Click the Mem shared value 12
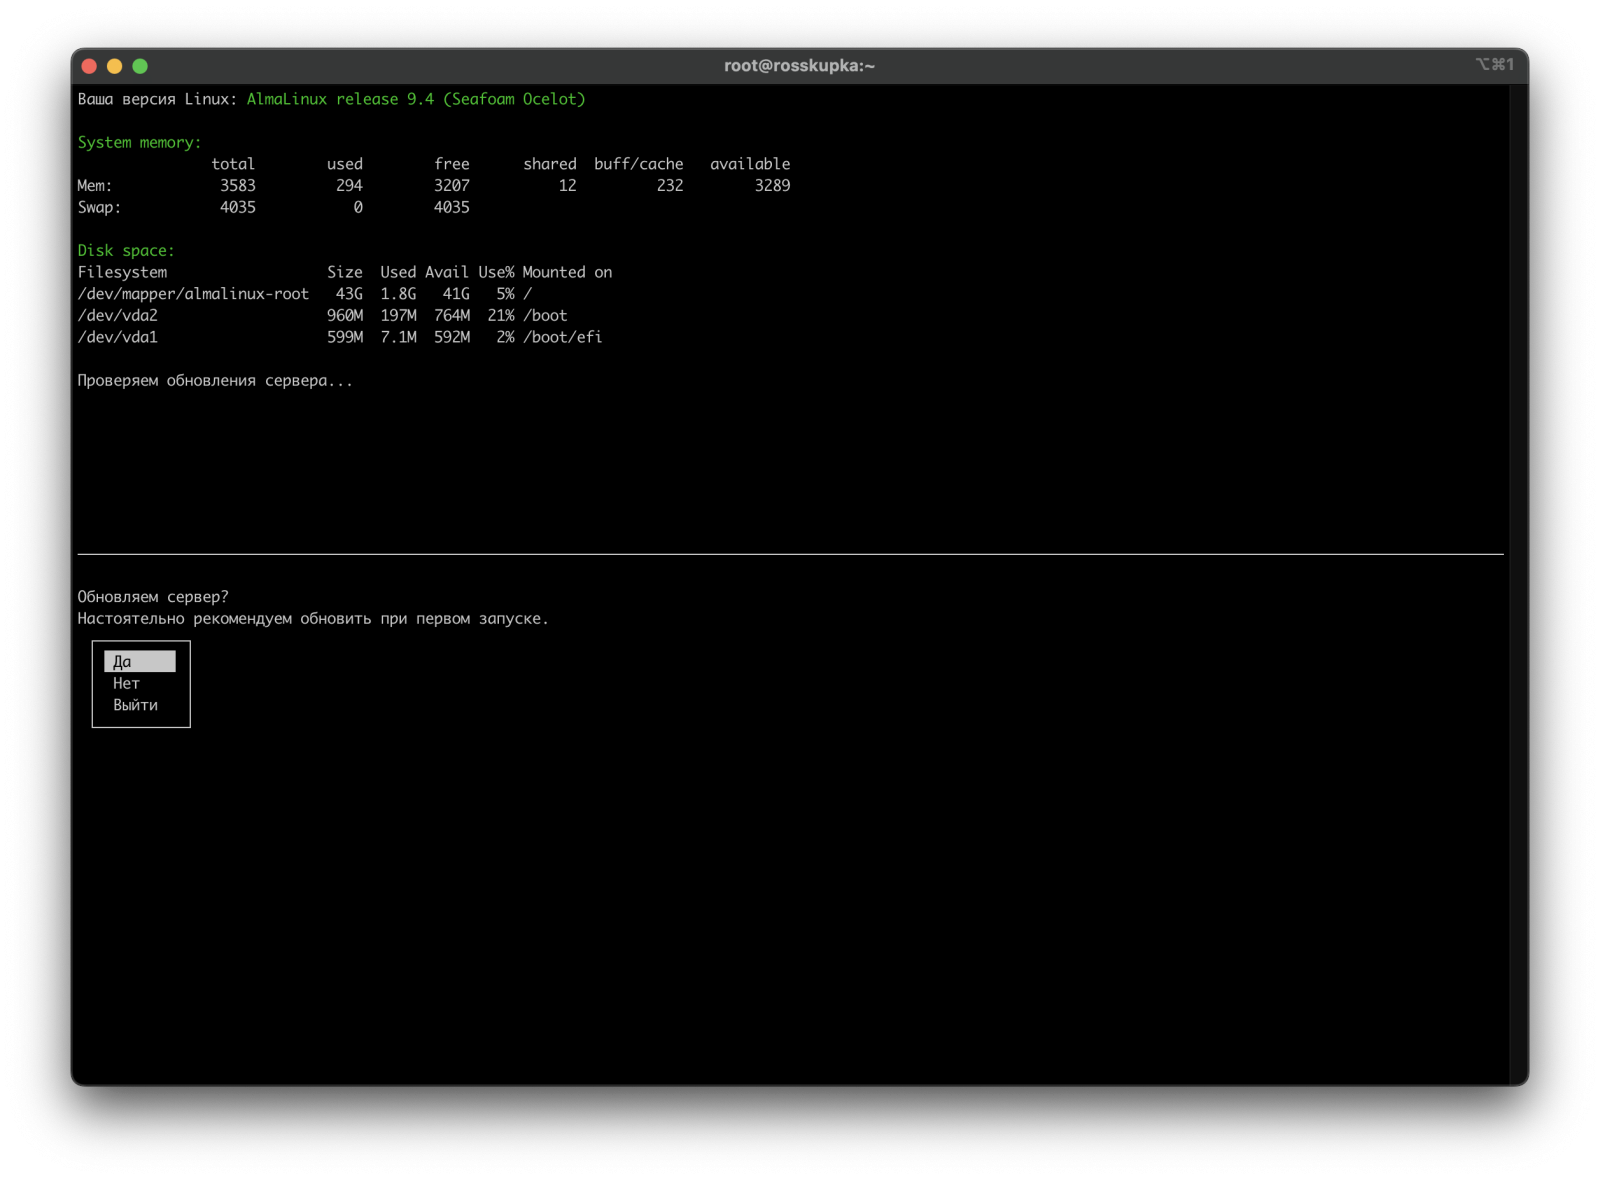 [568, 185]
